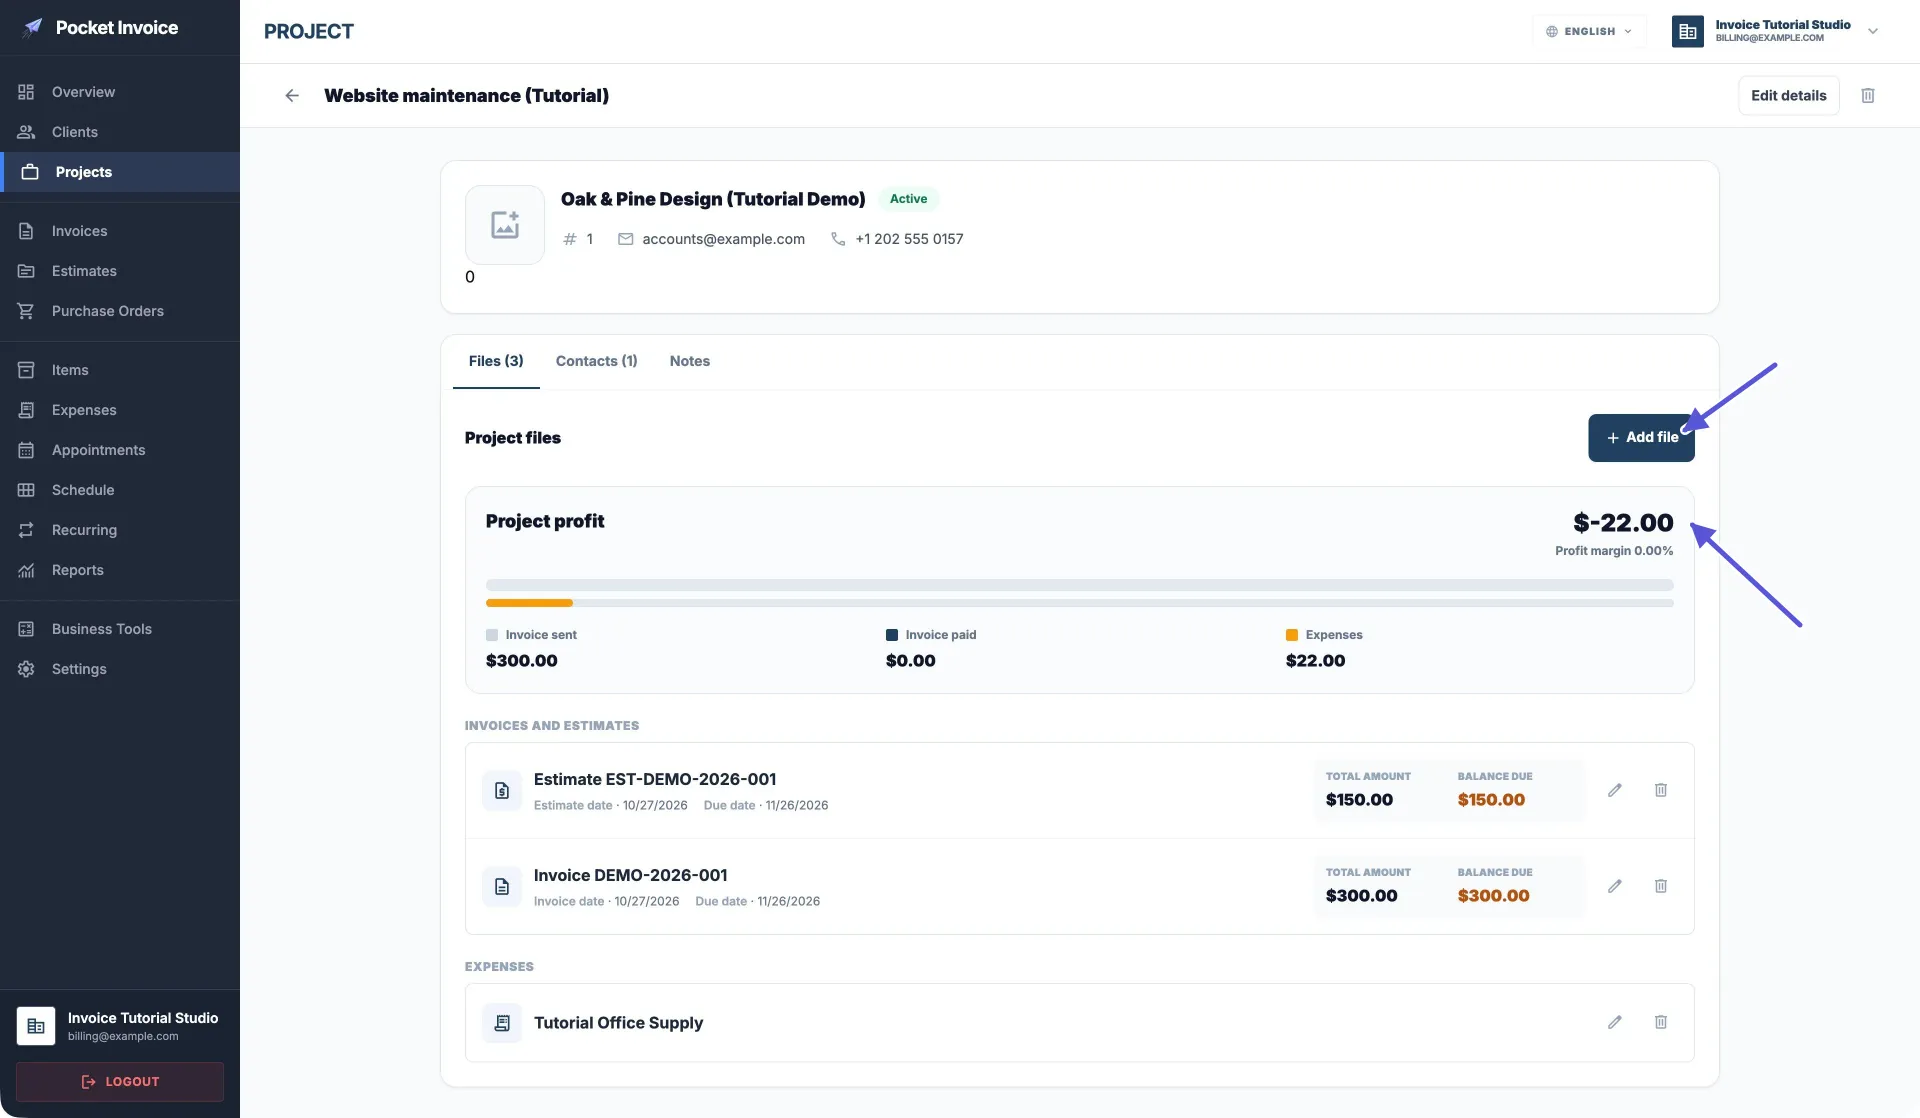Click the Add file button

(x=1641, y=438)
